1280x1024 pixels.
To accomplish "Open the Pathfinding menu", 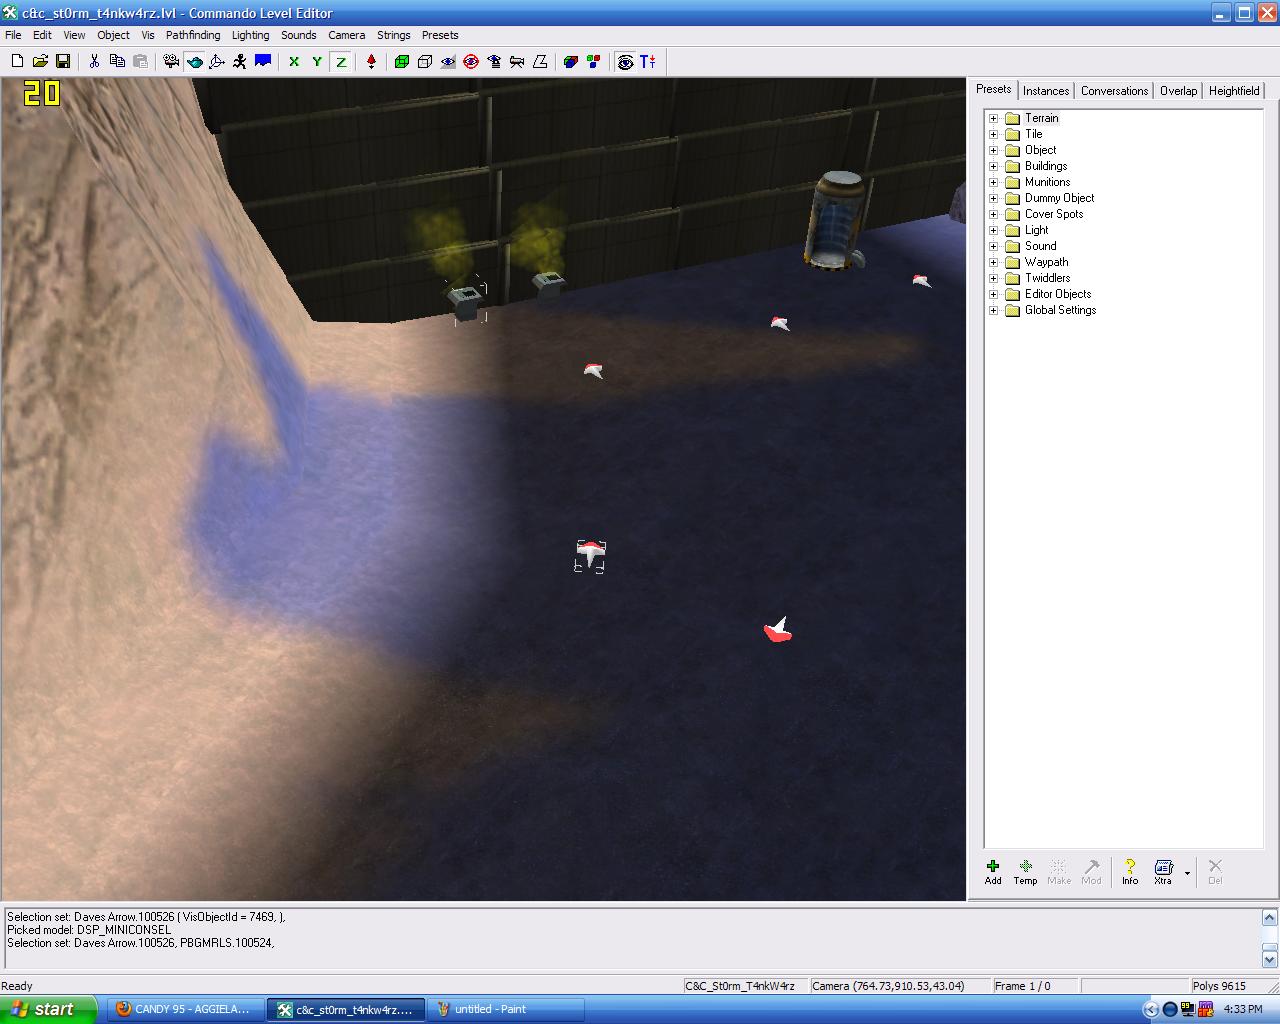I will (x=193, y=35).
